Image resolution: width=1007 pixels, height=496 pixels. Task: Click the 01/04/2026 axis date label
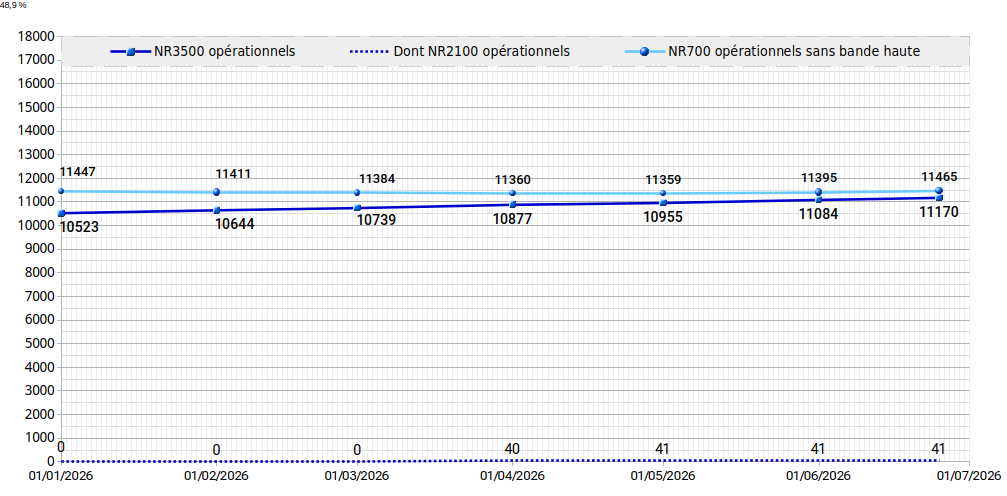[512, 476]
